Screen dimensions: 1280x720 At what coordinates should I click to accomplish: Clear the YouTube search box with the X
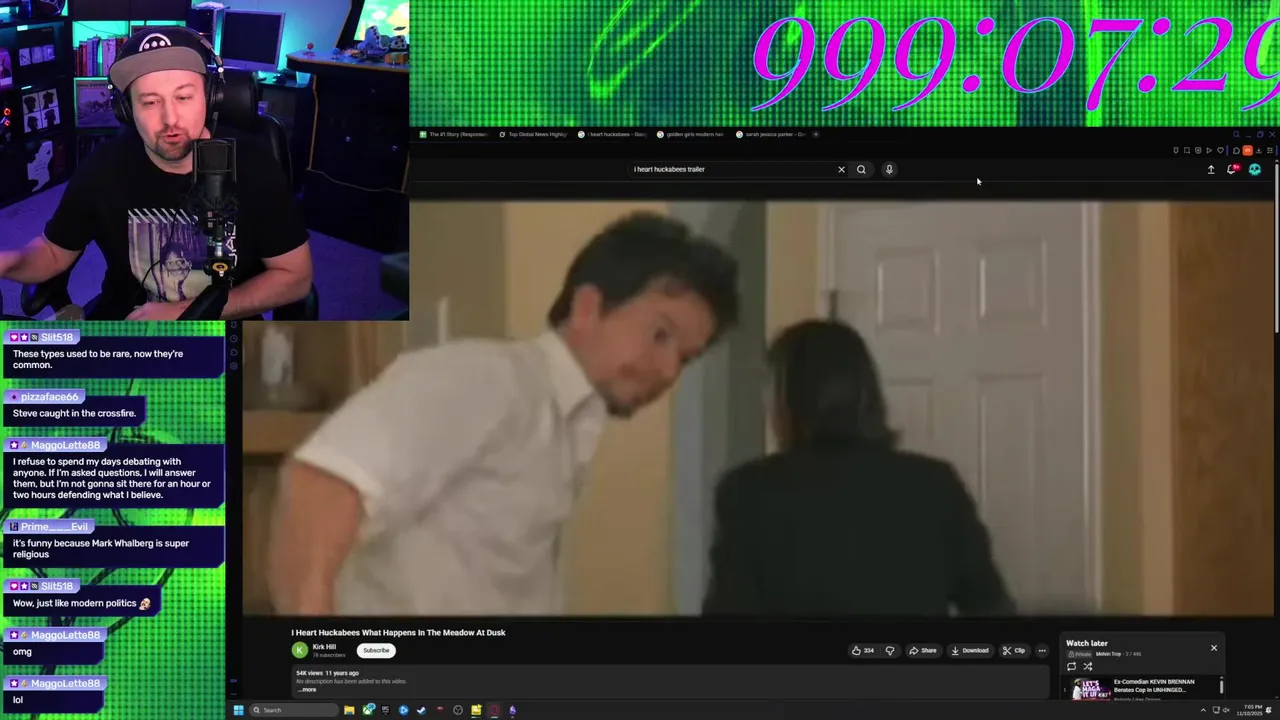click(x=841, y=169)
